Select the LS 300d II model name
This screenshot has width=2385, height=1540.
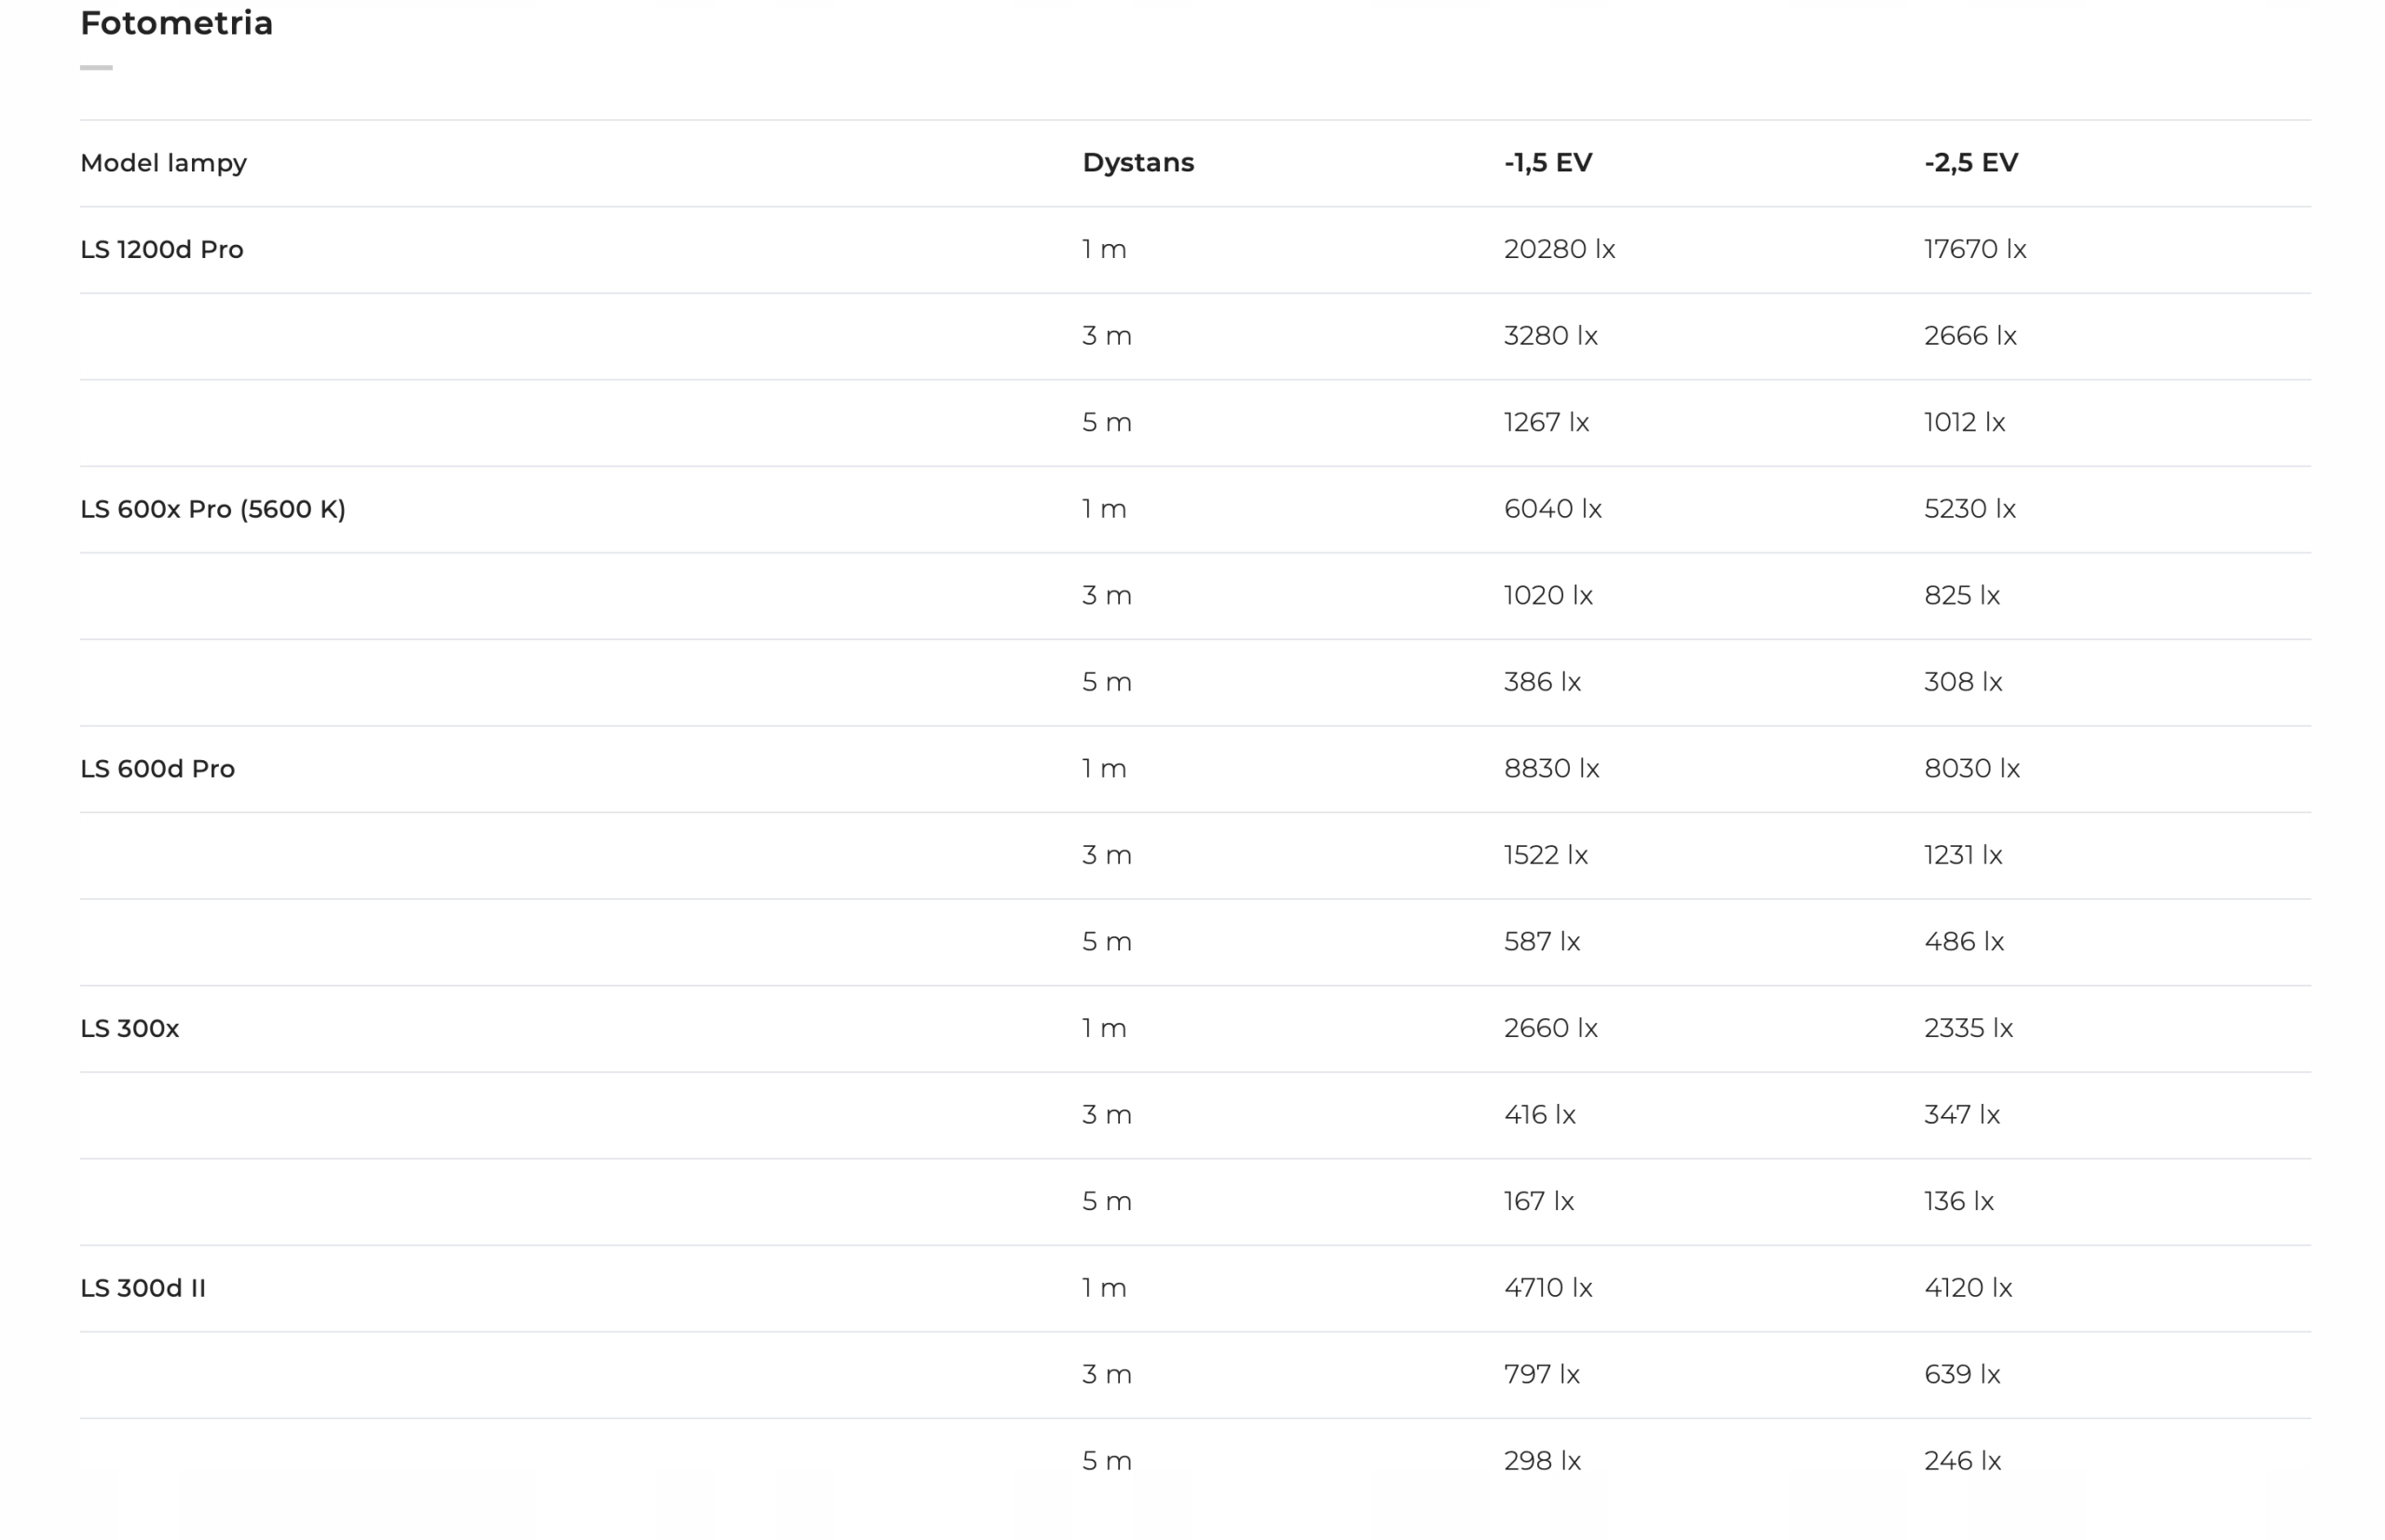pos(143,1288)
